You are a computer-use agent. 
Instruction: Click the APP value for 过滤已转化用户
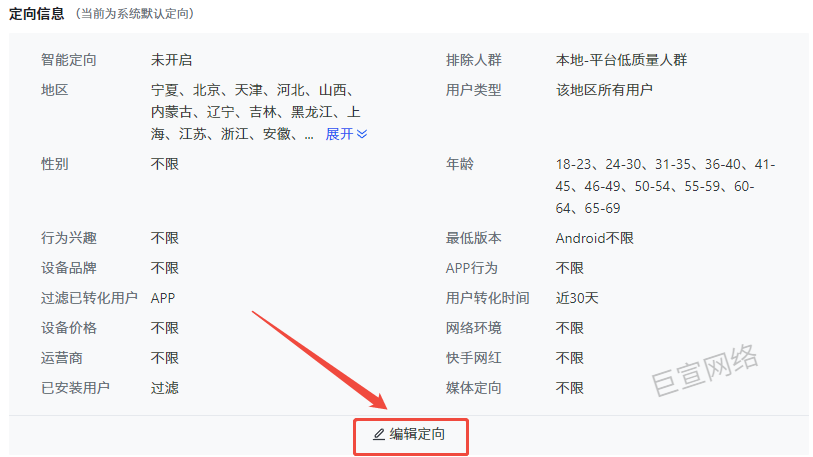(163, 298)
